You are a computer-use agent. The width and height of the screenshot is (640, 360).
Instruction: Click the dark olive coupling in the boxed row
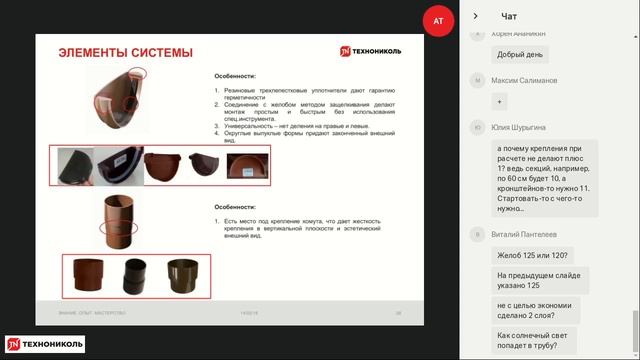tap(183, 276)
